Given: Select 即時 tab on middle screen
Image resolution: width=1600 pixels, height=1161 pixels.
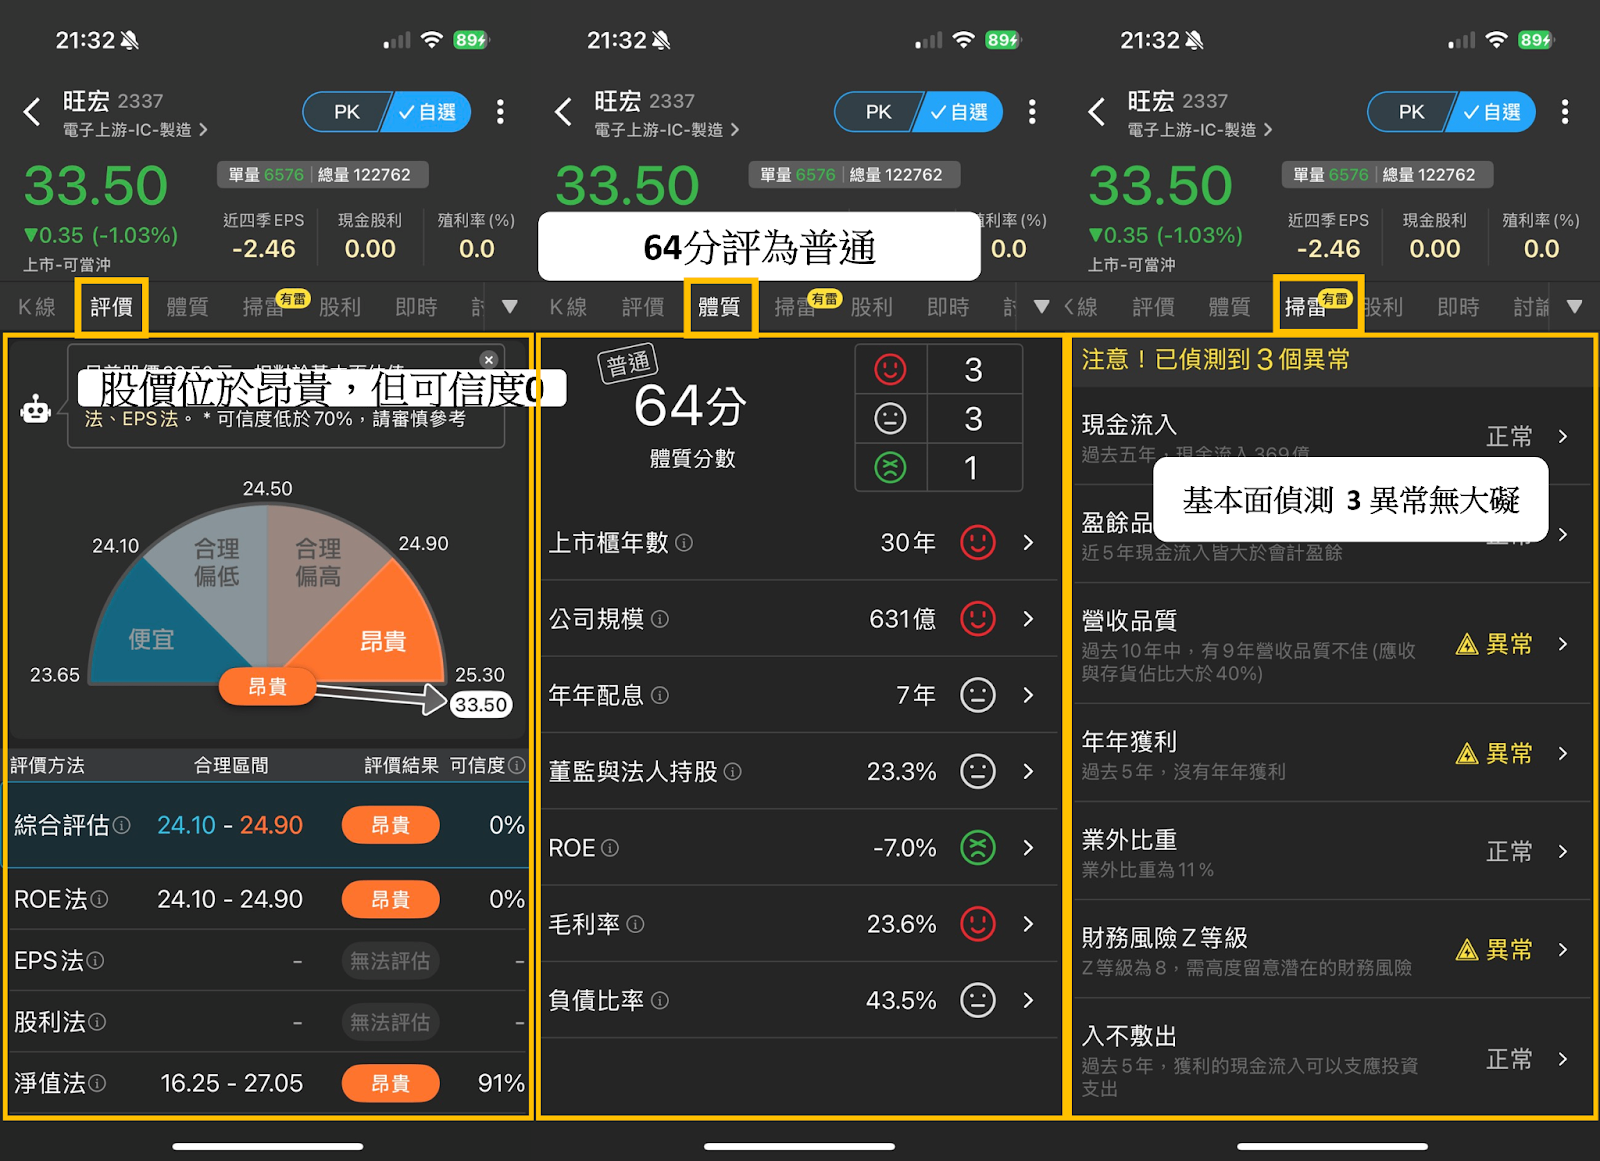Looking at the screenshot, I should [948, 307].
